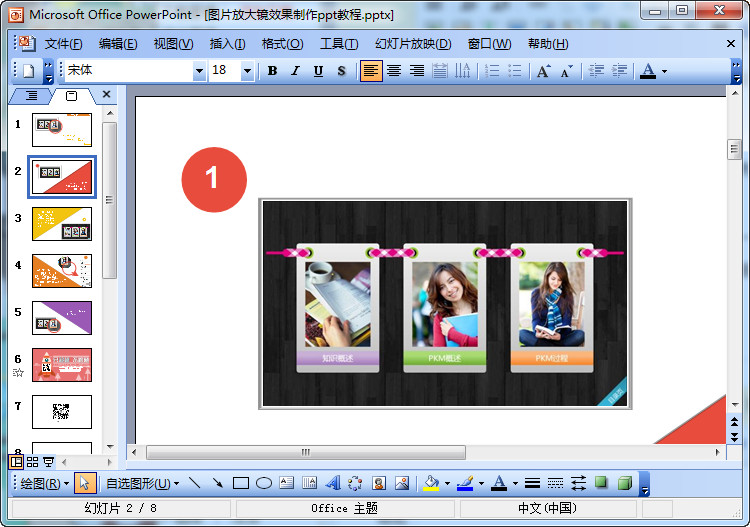Click the font size field showing 18
Viewport: 750px width, 527px height.
pyautogui.click(x=225, y=71)
